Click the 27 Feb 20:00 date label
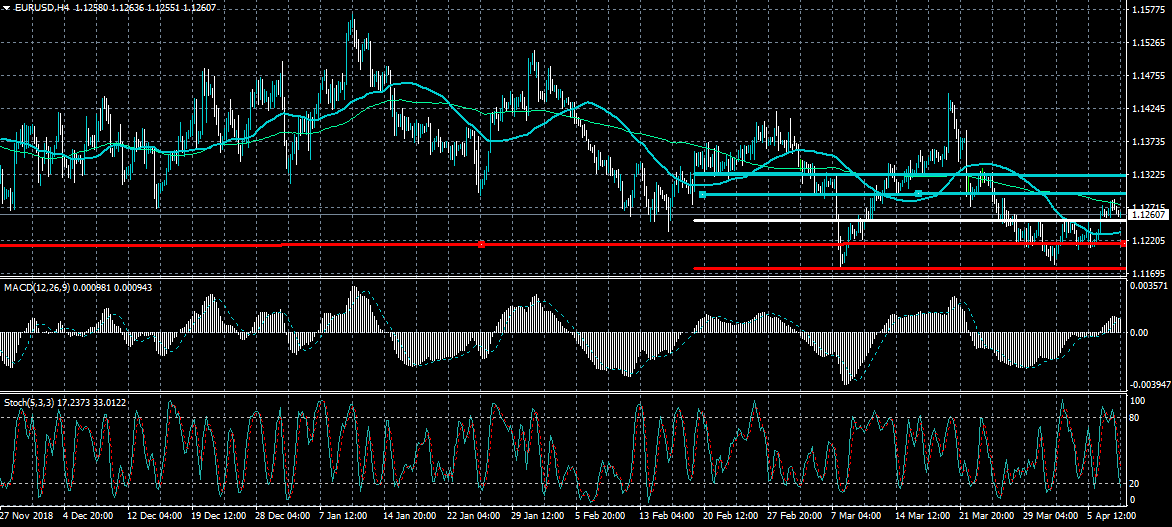The width and height of the screenshot is (1172, 527). pyautogui.click(x=795, y=517)
